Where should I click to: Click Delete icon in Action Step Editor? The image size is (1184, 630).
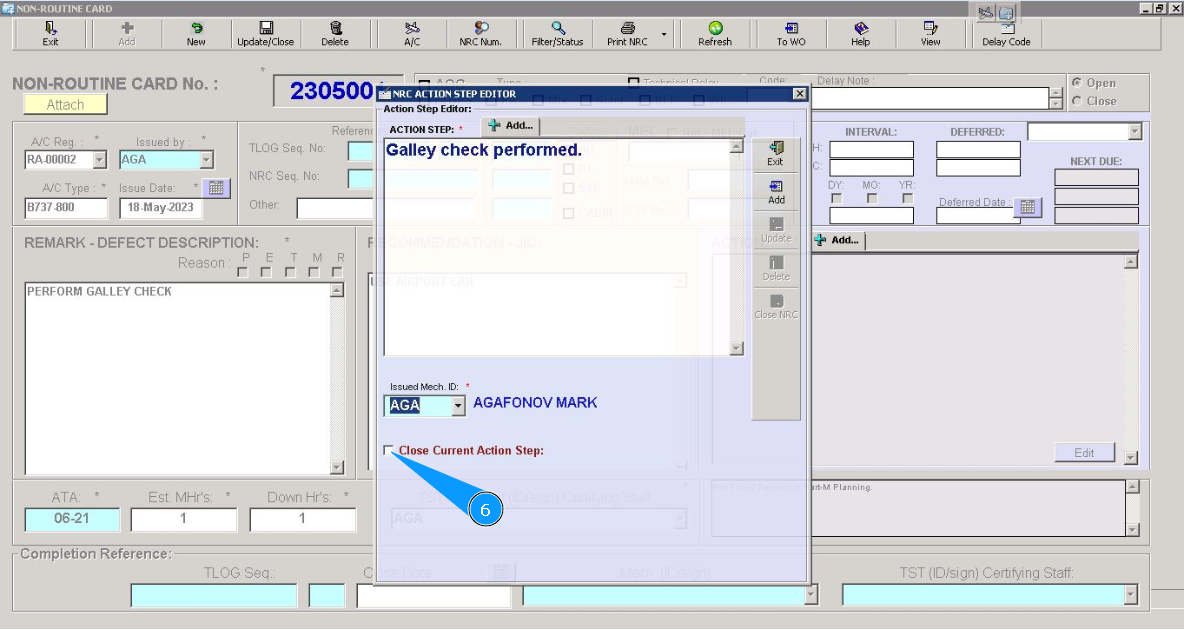click(x=776, y=263)
